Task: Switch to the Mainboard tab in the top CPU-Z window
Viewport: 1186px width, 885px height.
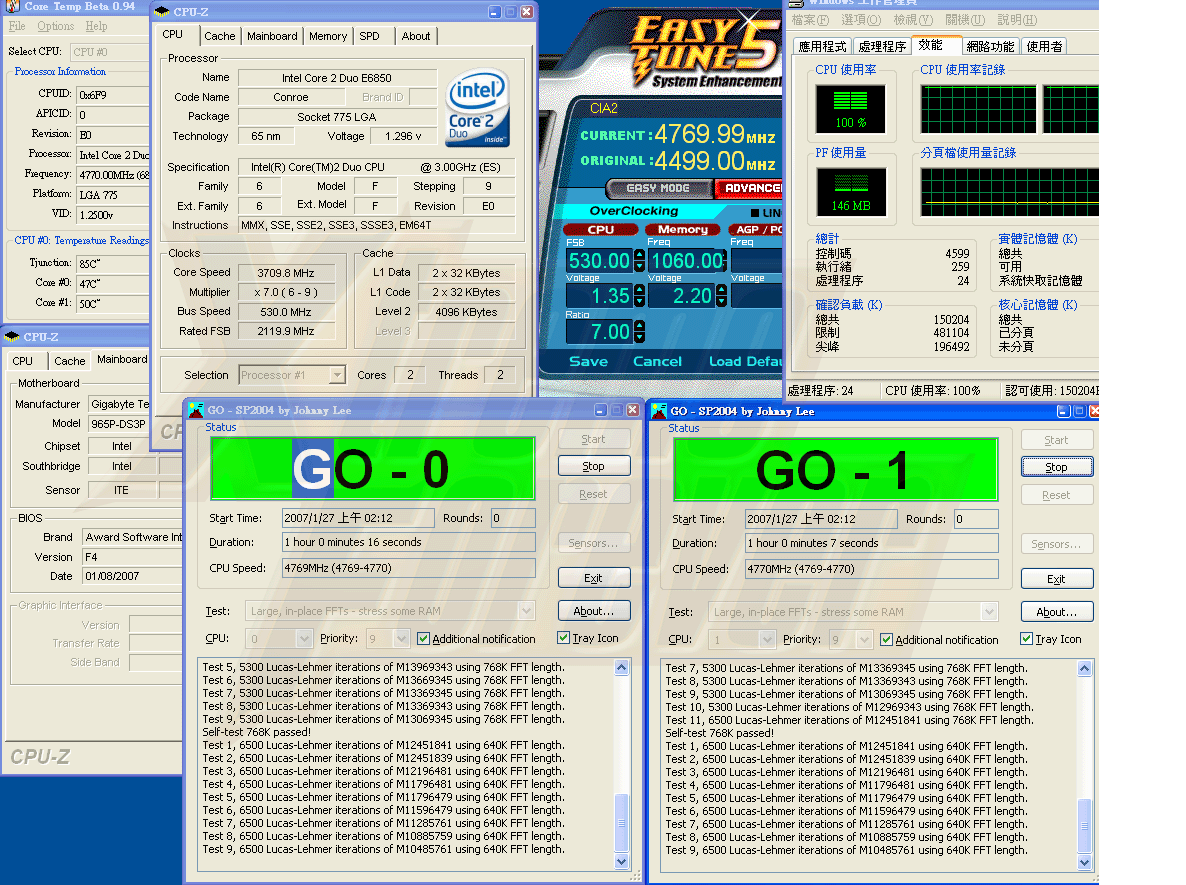Action: click(x=272, y=36)
